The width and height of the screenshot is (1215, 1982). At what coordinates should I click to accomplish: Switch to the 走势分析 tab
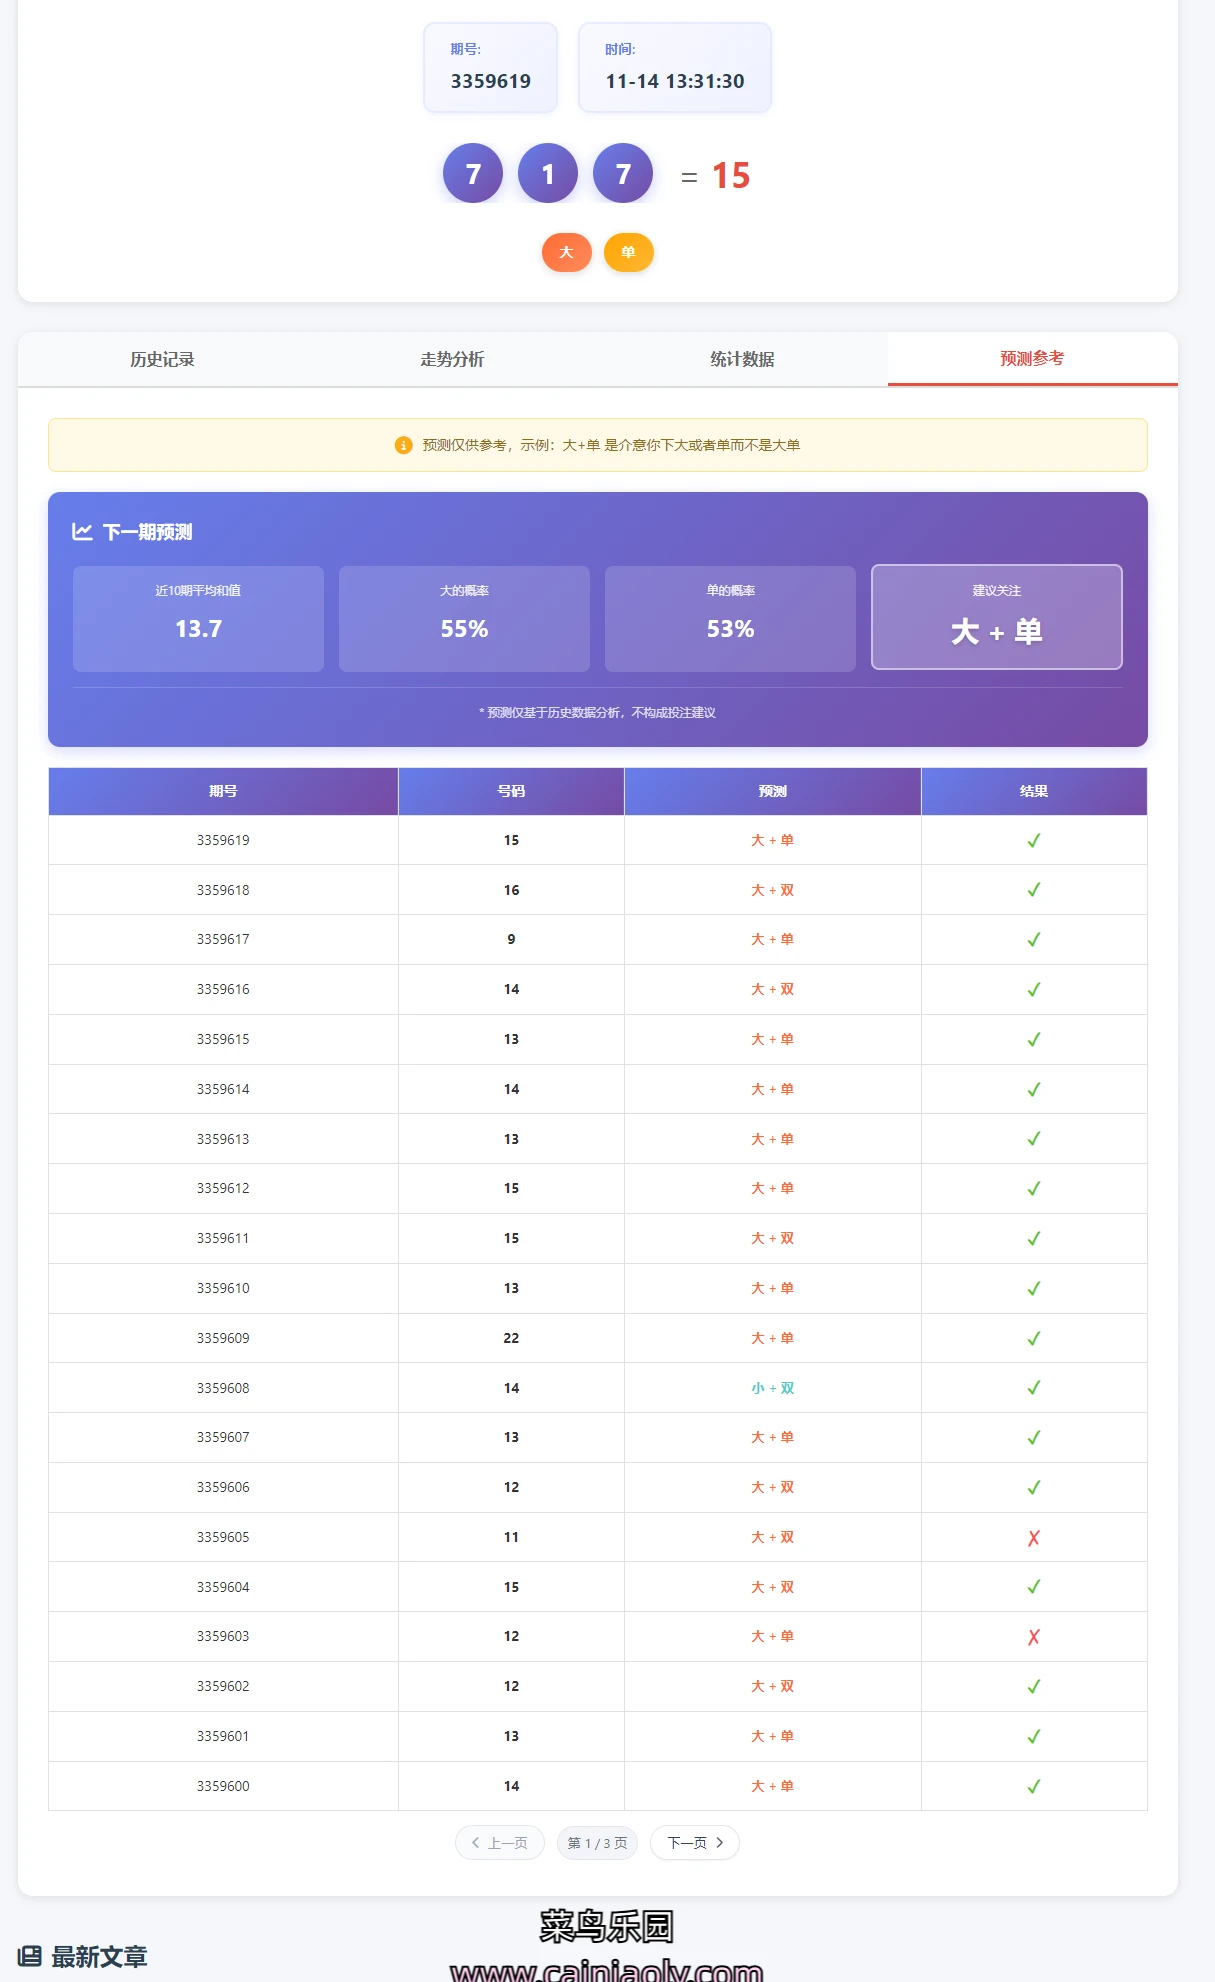(x=452, y=359)
